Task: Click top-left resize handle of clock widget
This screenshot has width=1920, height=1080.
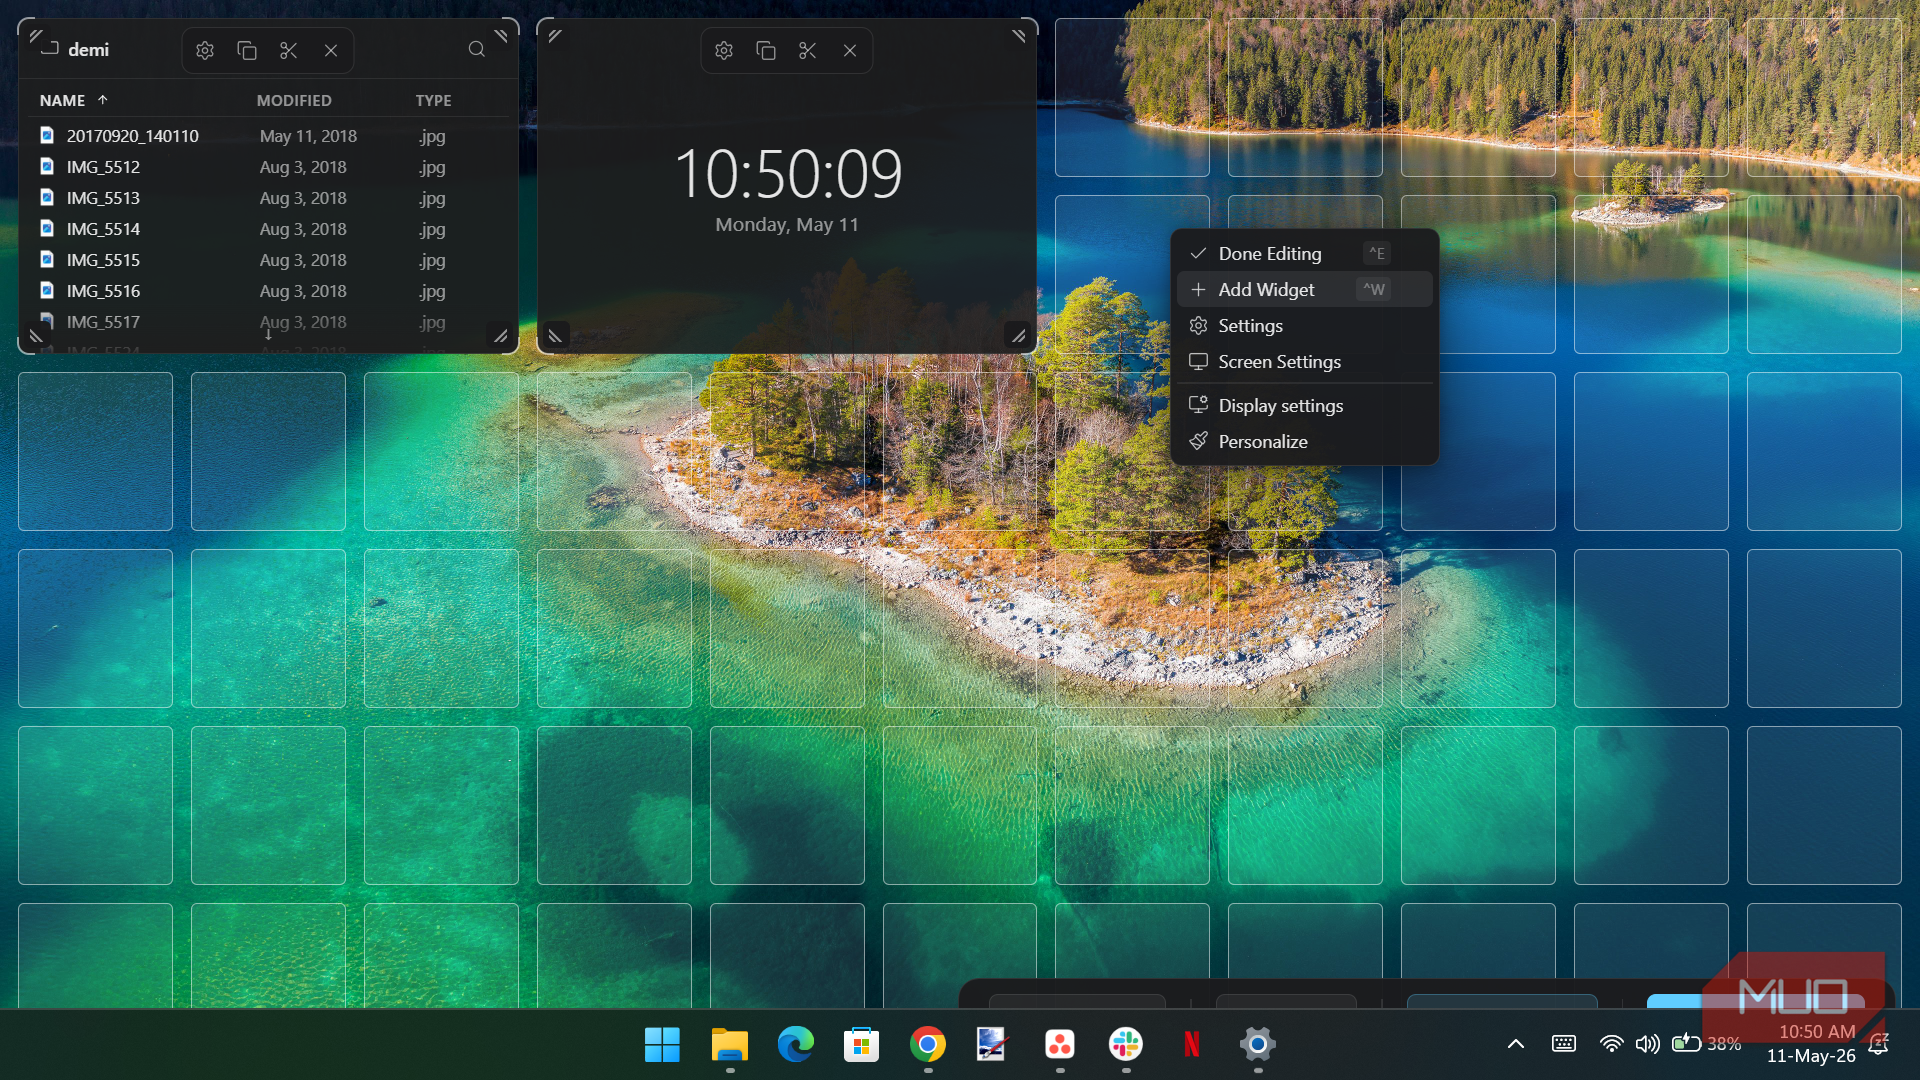Action: pyautogui.click(x=555, y=36)
